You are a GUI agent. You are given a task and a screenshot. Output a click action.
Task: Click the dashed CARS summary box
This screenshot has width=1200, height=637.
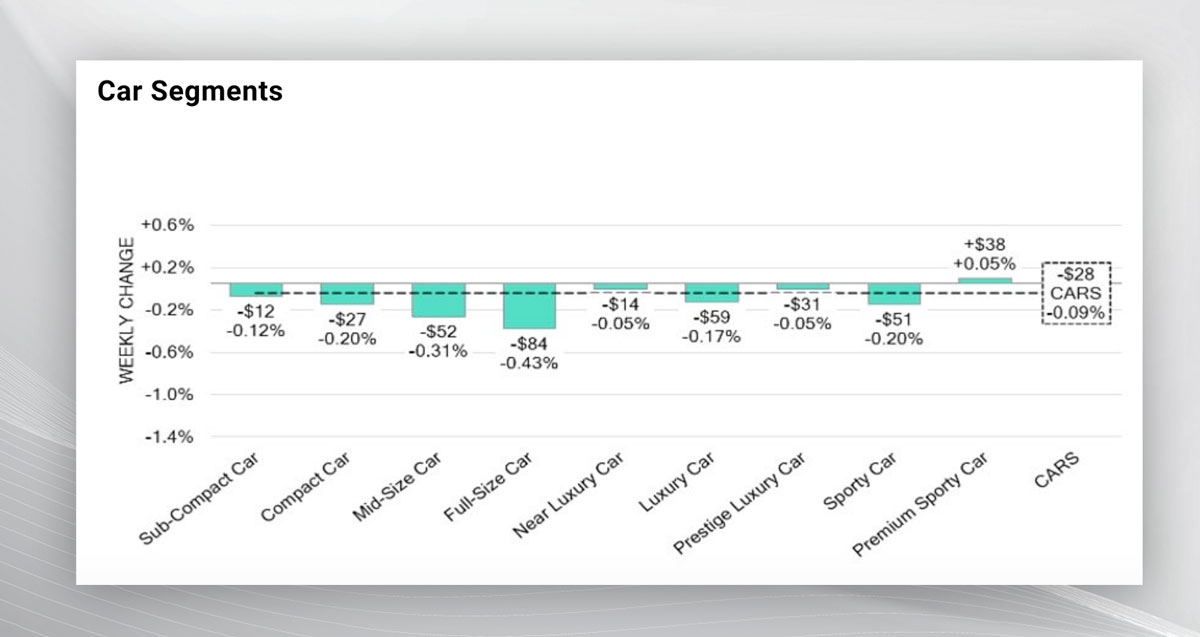tap(1076, 293)
